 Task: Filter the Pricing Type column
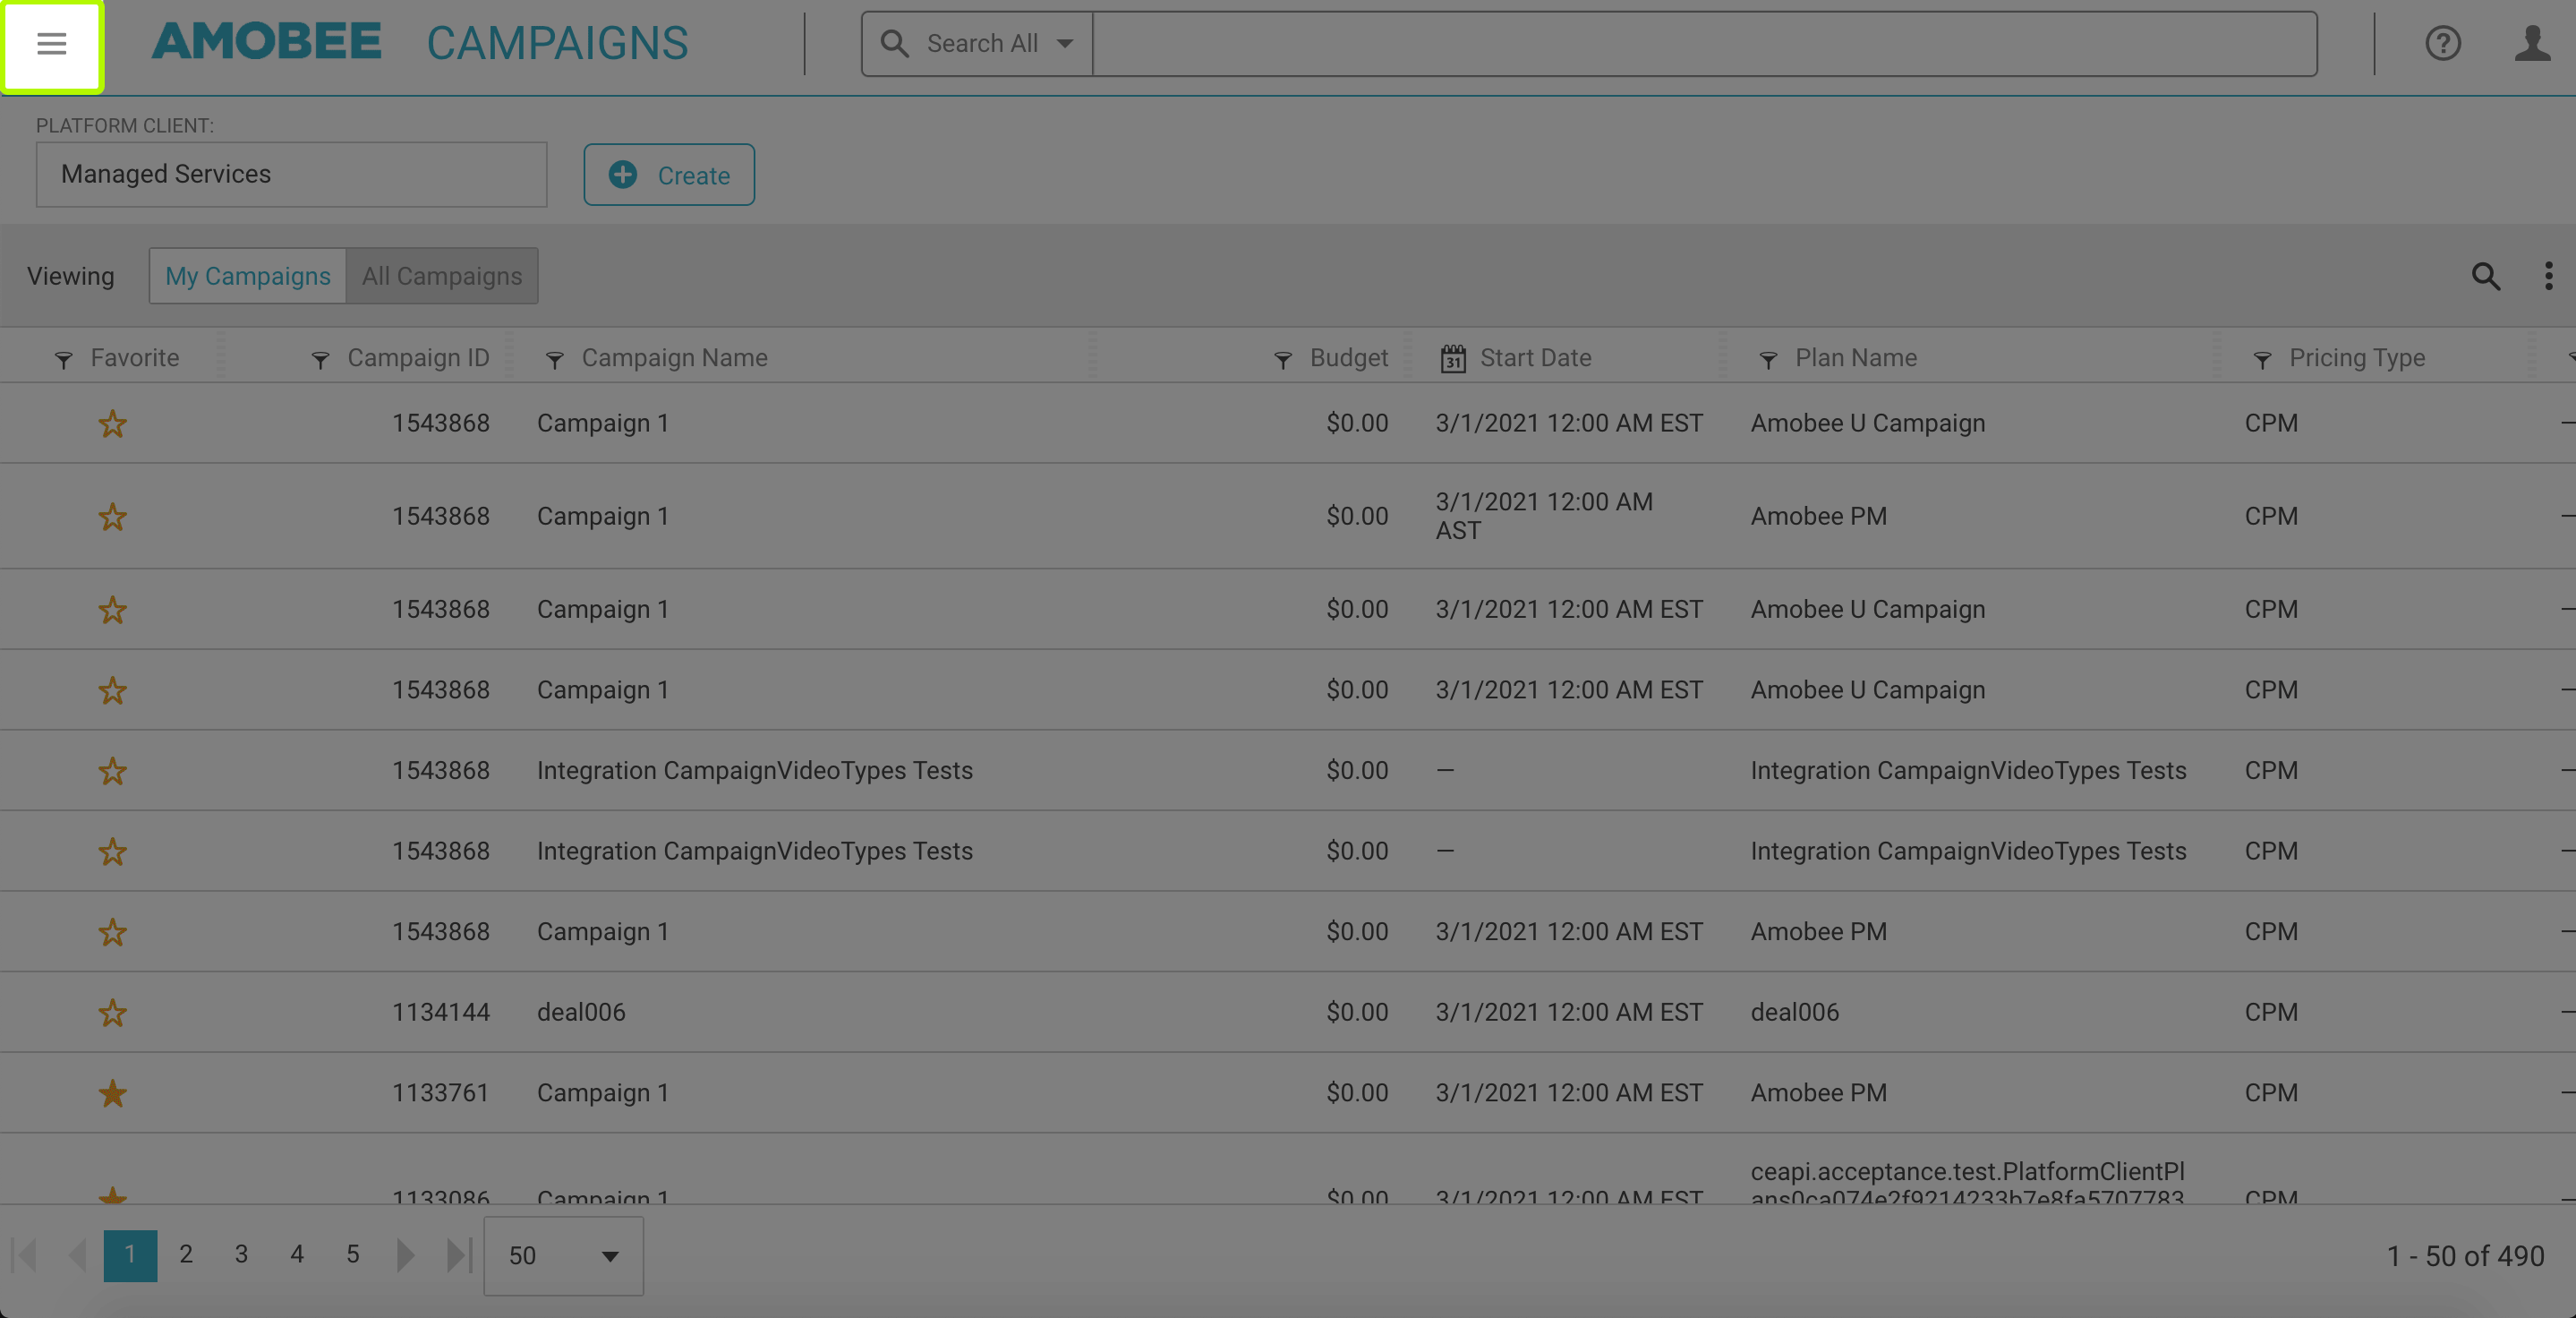coord(2262,360)
